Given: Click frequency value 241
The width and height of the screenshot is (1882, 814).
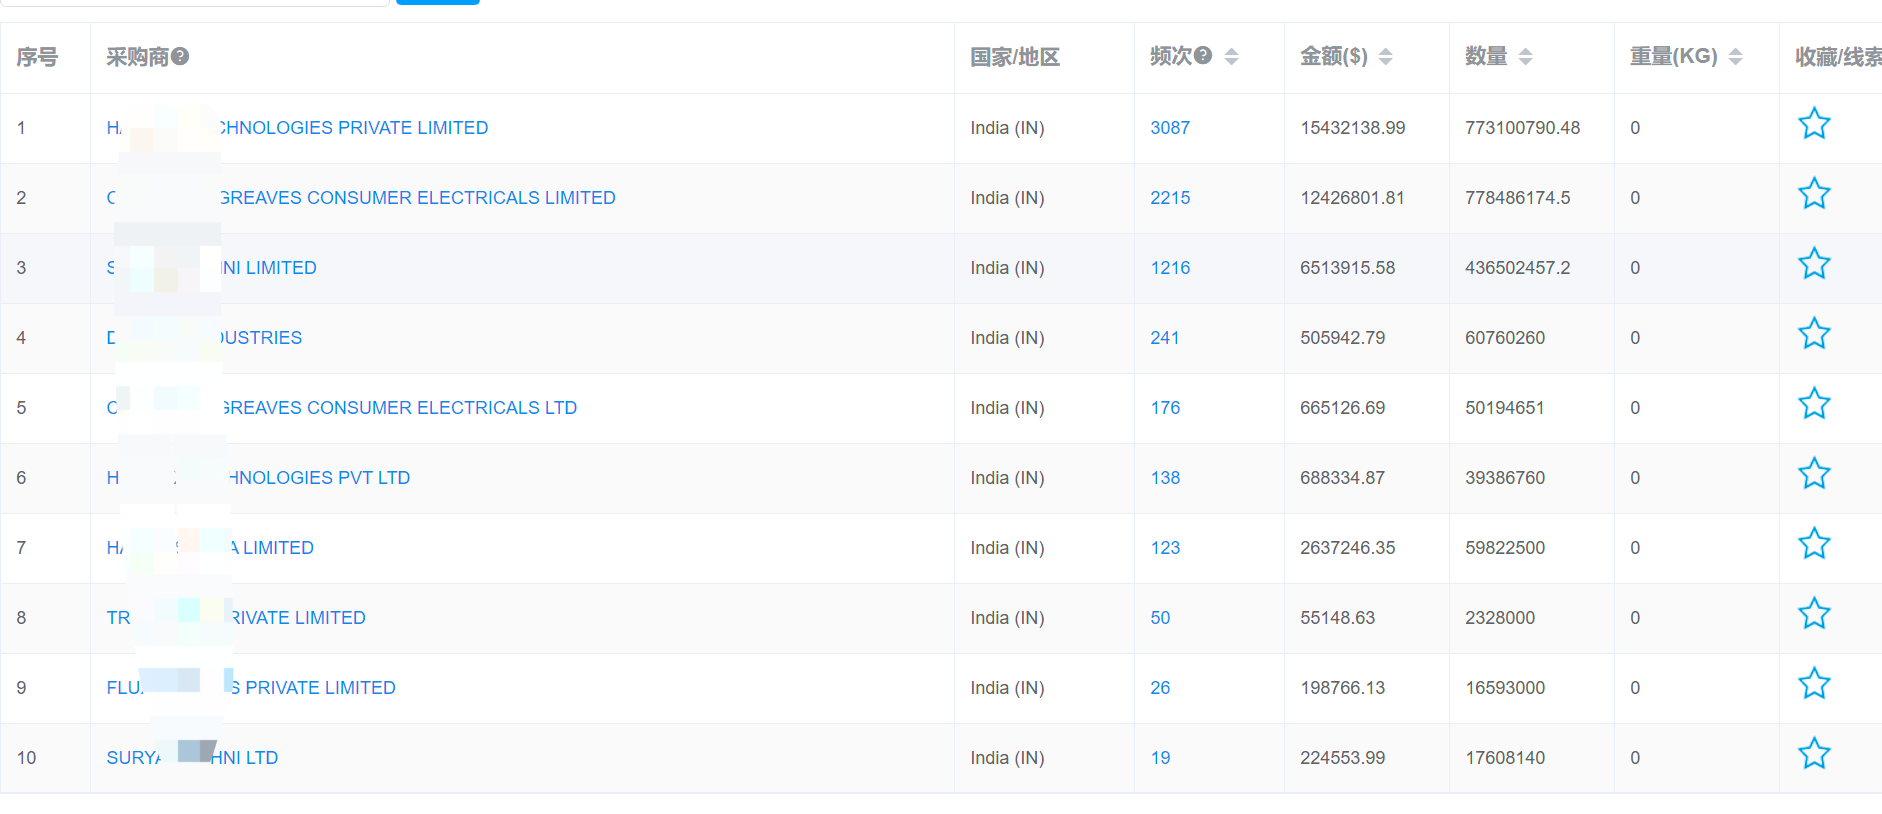Looking at the screenshot, I should [x=1165, y=338].
